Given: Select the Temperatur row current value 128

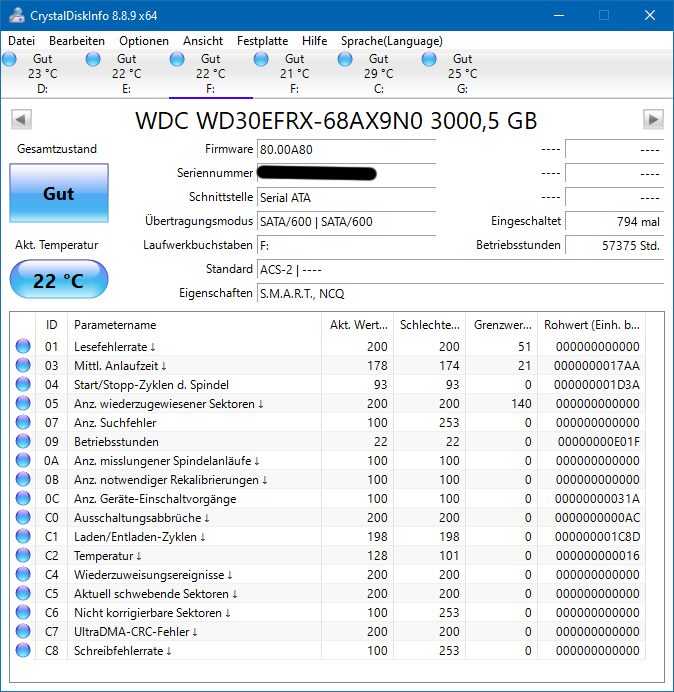Looking at the screenshot, I should 377,556.
